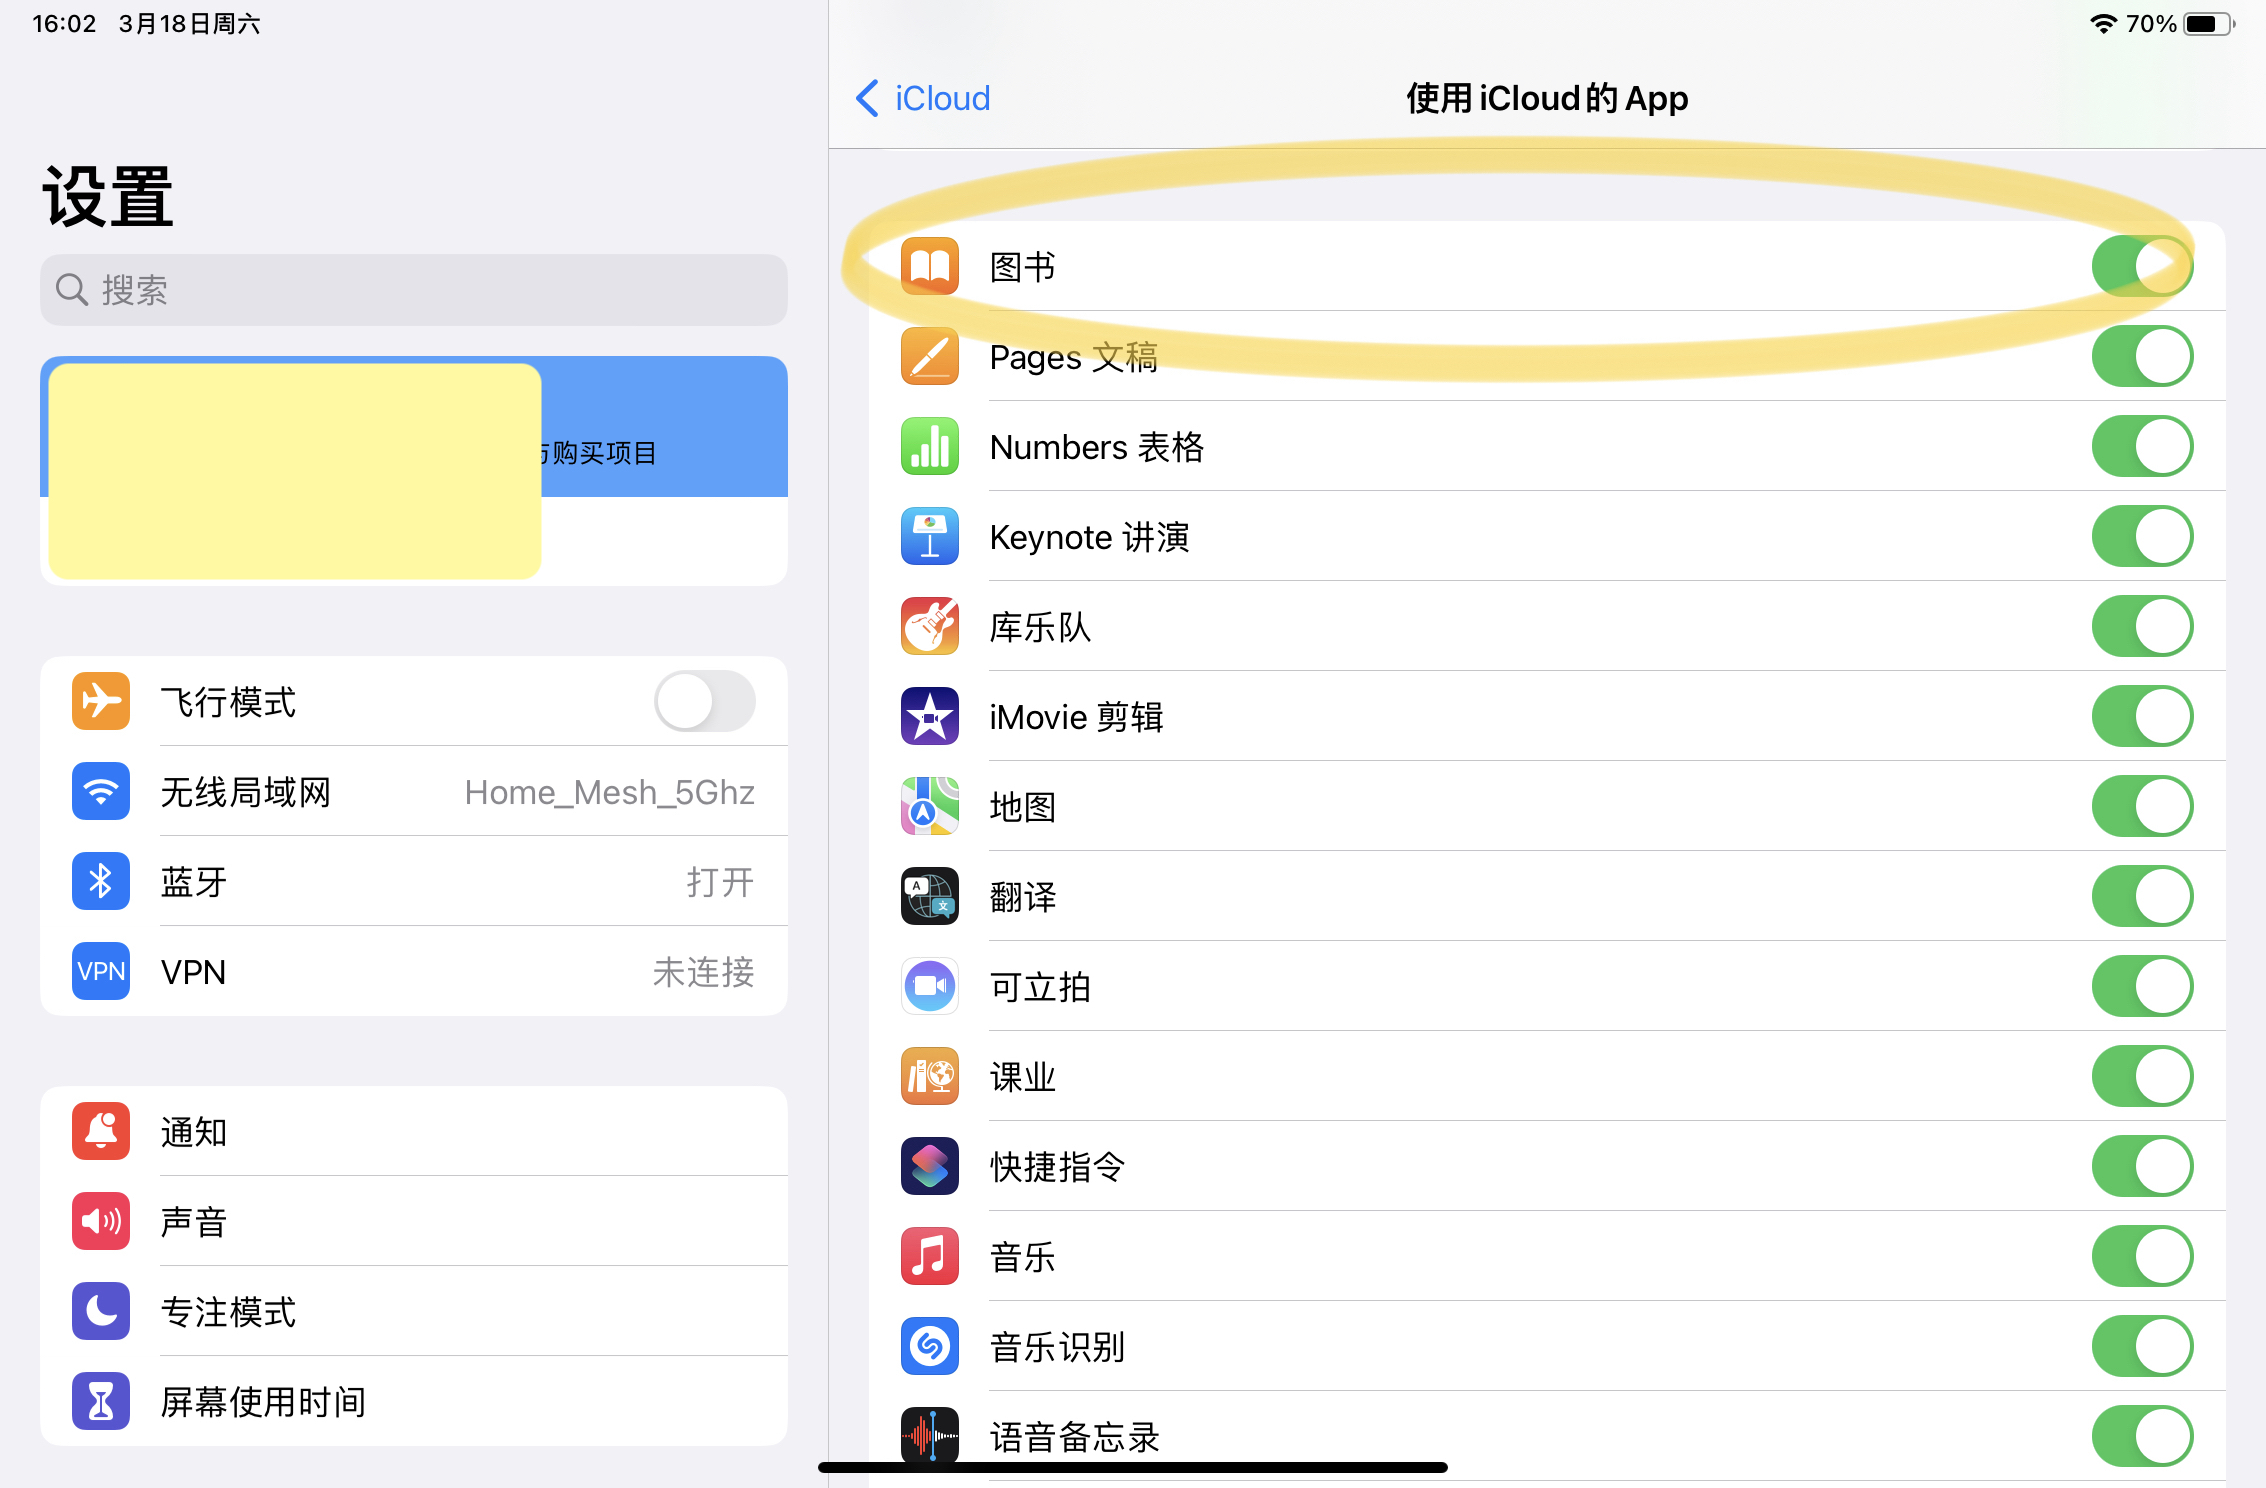Tap the Shazam music recognition icon
This screenshot has height=1488, width=2266.
pos(929,1346)
